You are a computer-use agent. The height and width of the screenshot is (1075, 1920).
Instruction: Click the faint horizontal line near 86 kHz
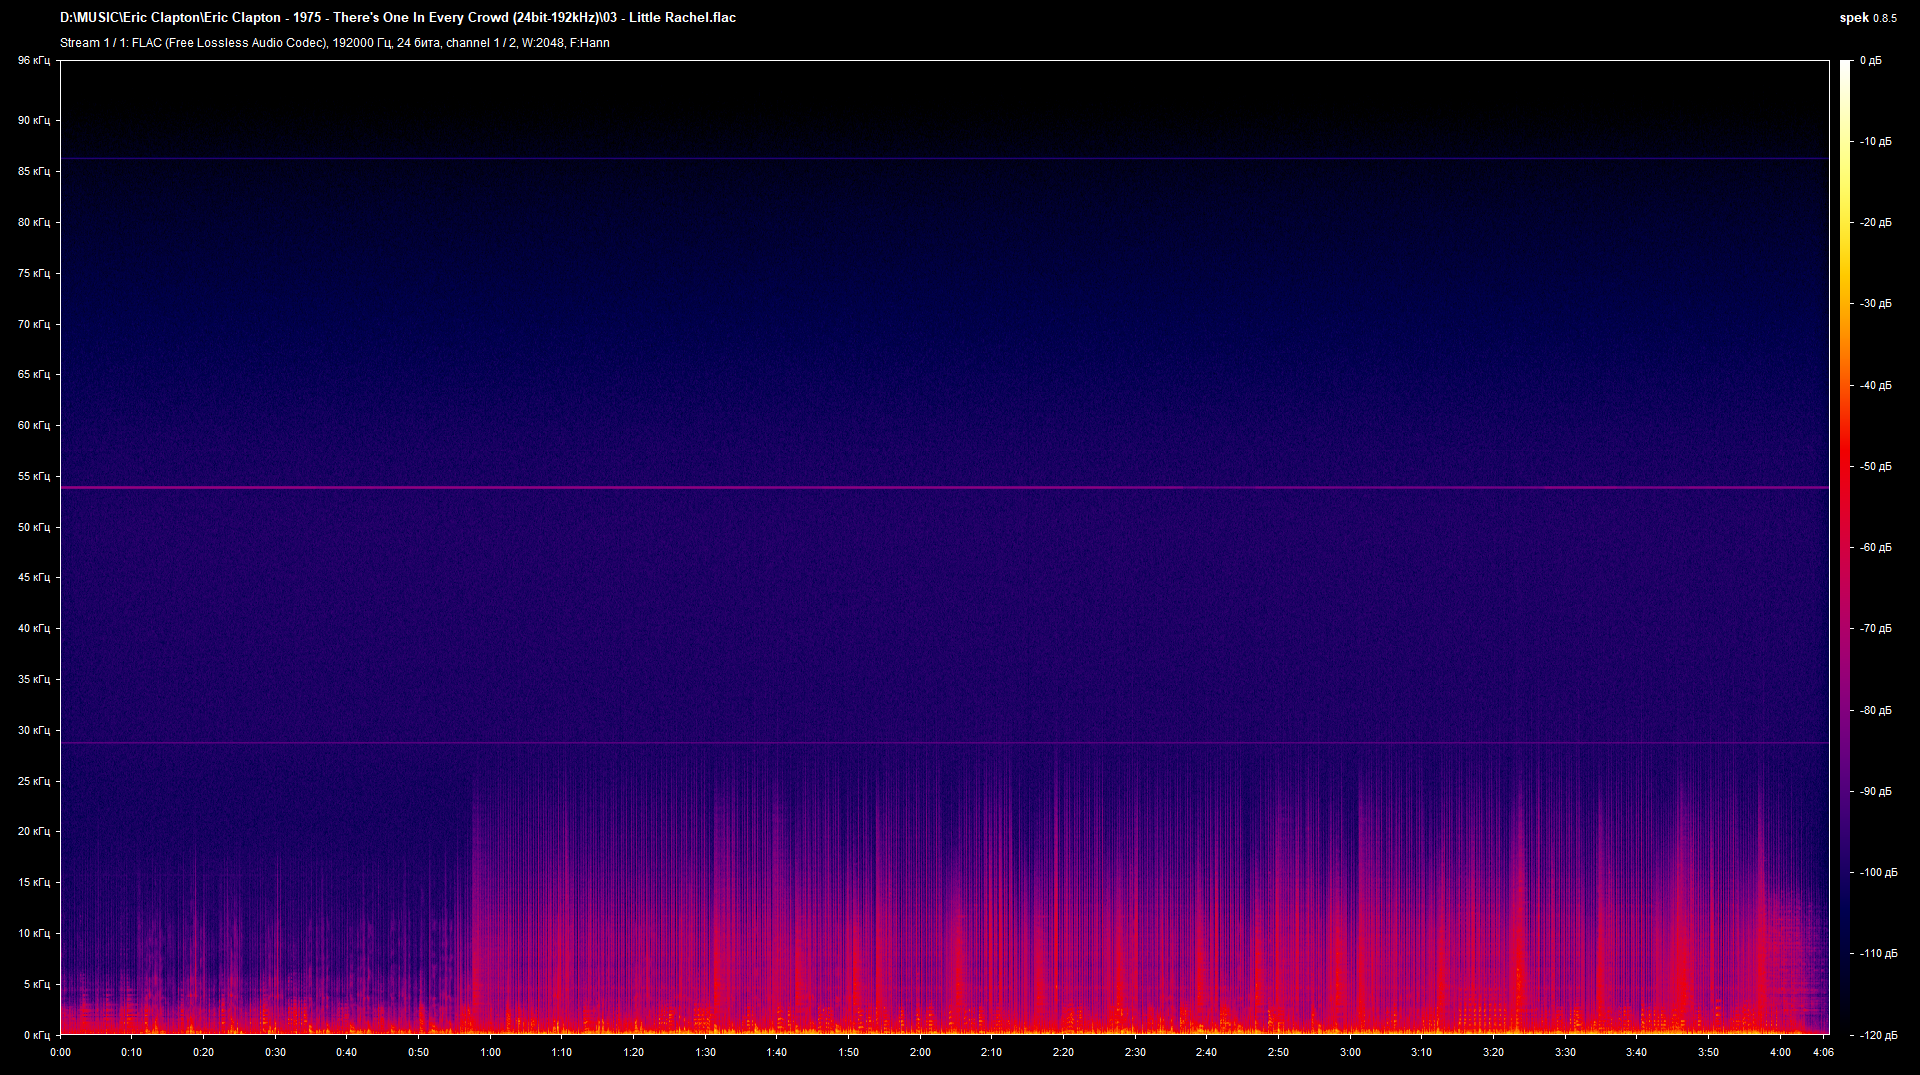(944, 159)
